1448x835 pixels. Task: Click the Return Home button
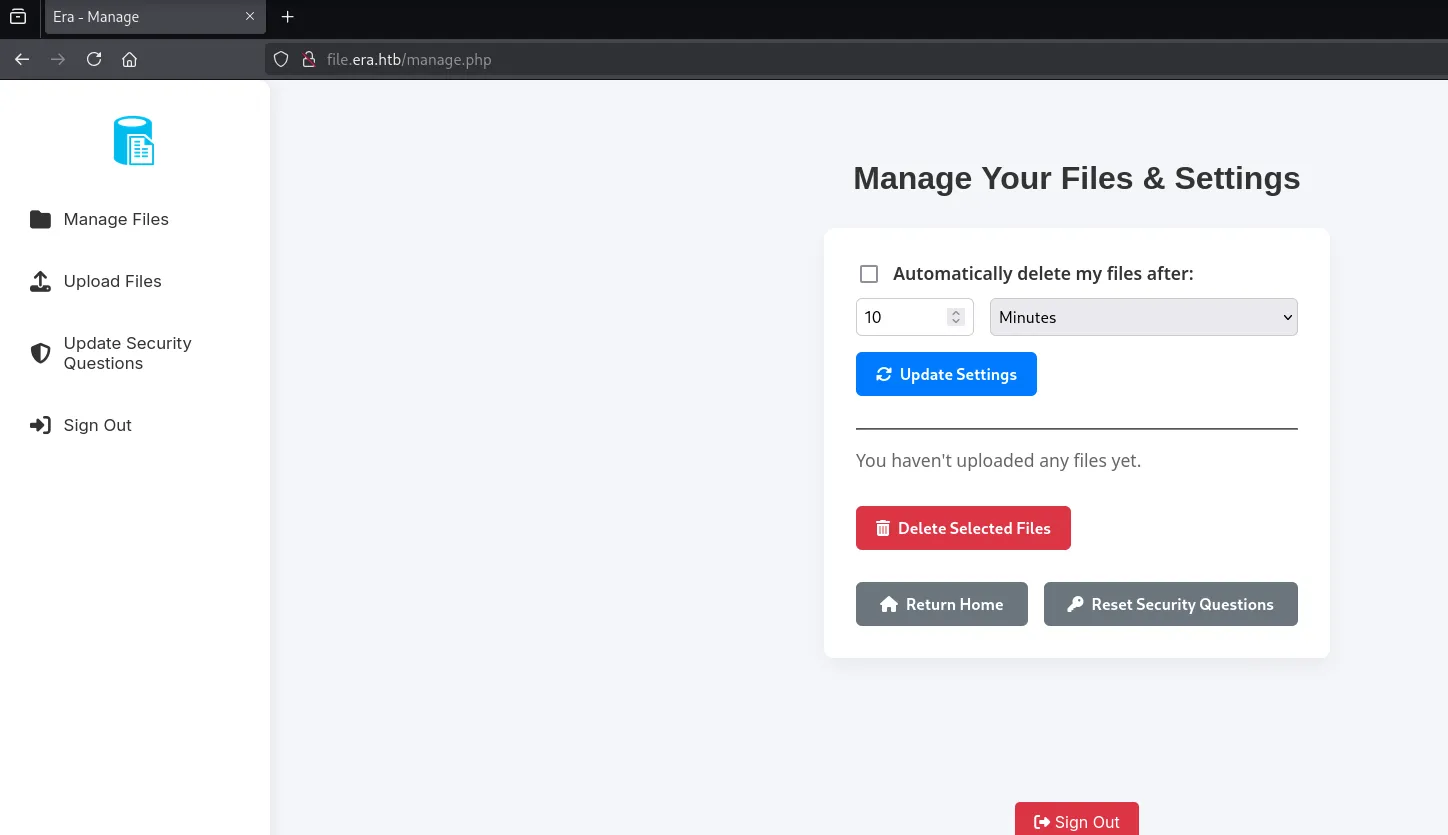tap(941, 604)
